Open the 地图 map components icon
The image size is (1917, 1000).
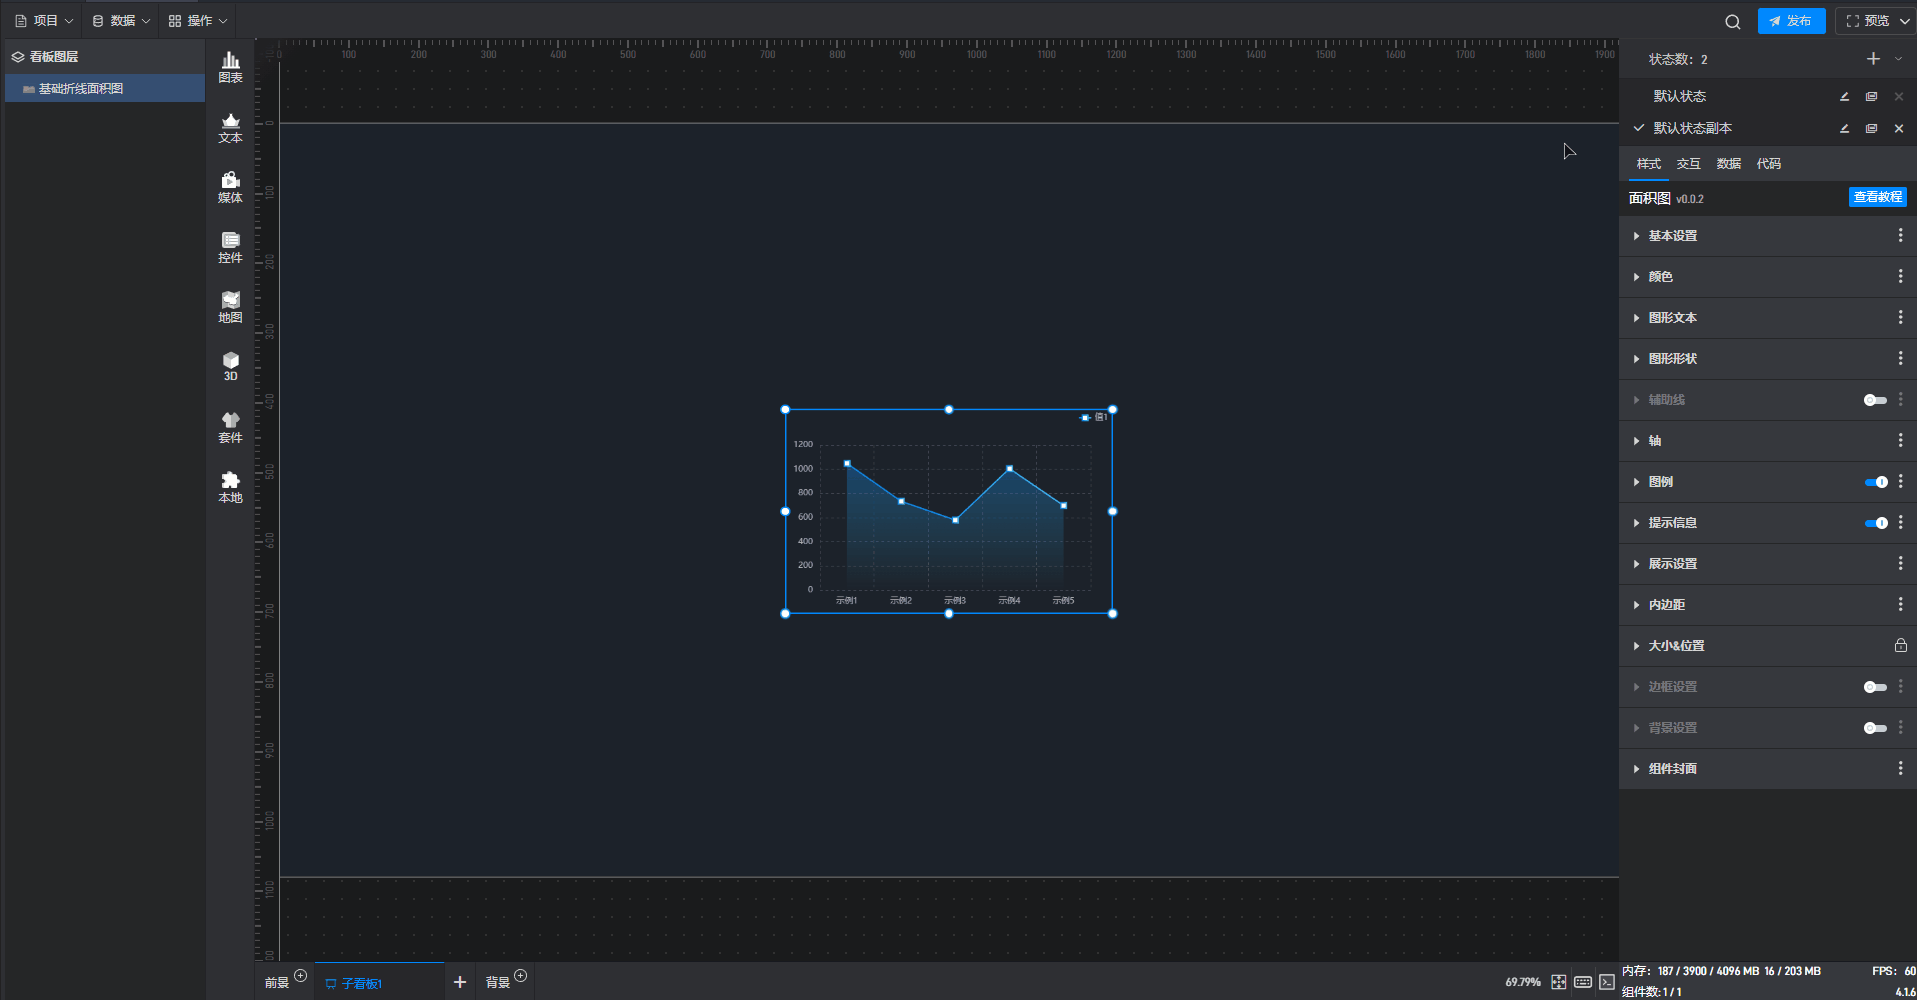(x=230, y=307)
